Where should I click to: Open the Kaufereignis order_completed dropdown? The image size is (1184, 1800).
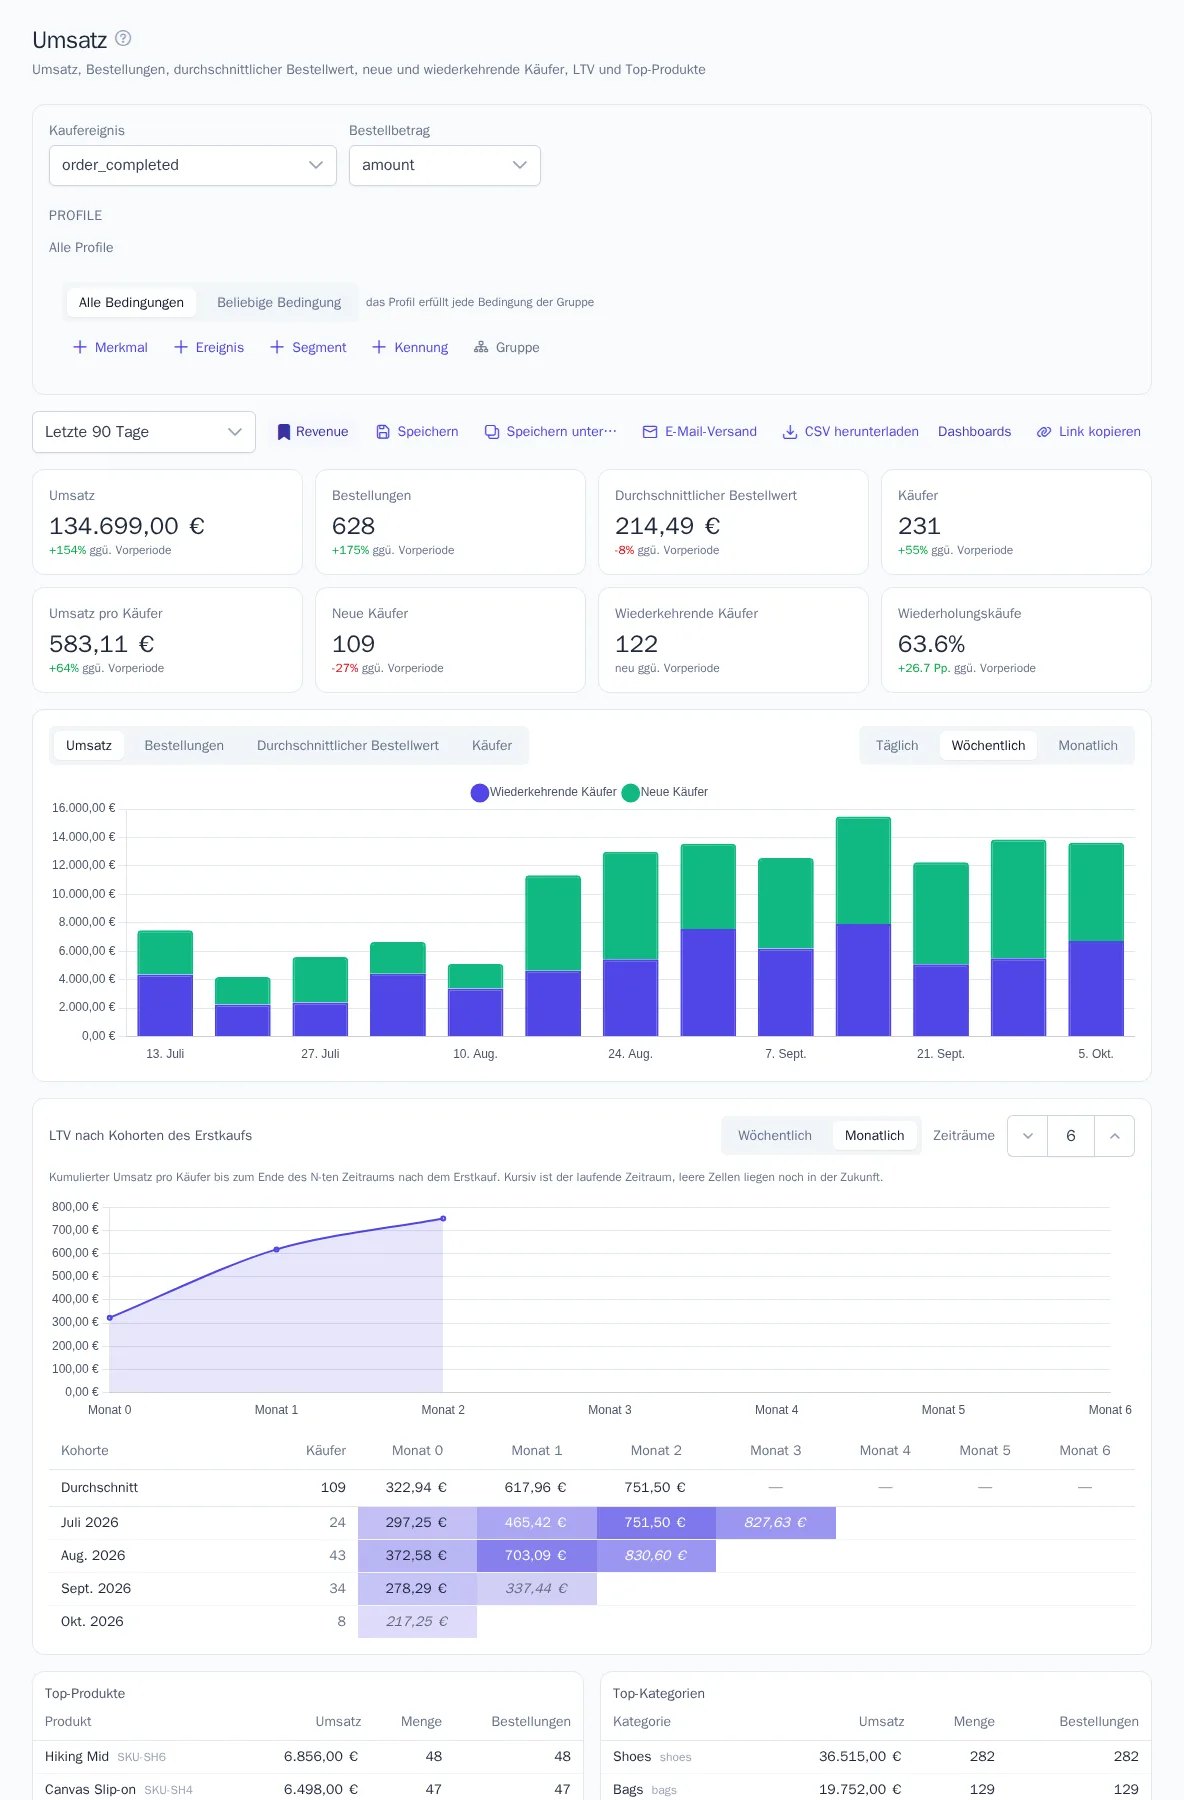tap(193, 166)
